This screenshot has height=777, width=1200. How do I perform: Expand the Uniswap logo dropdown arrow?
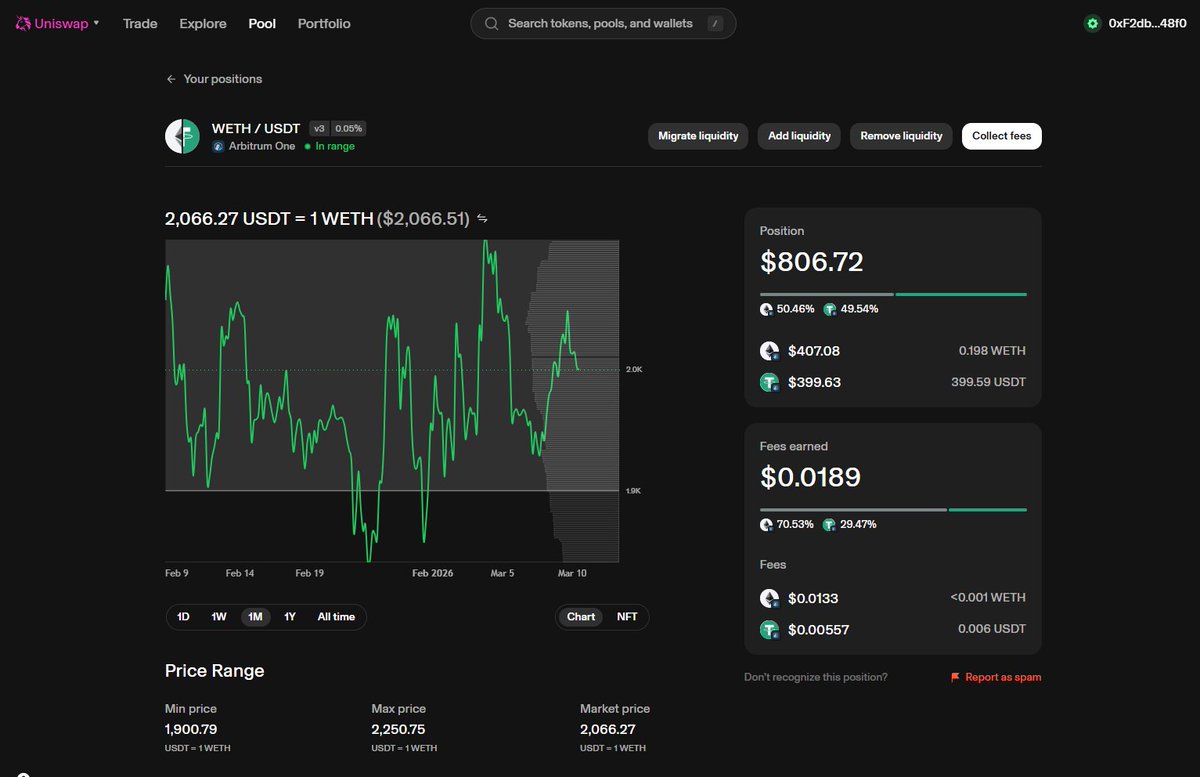coord(96,23)
